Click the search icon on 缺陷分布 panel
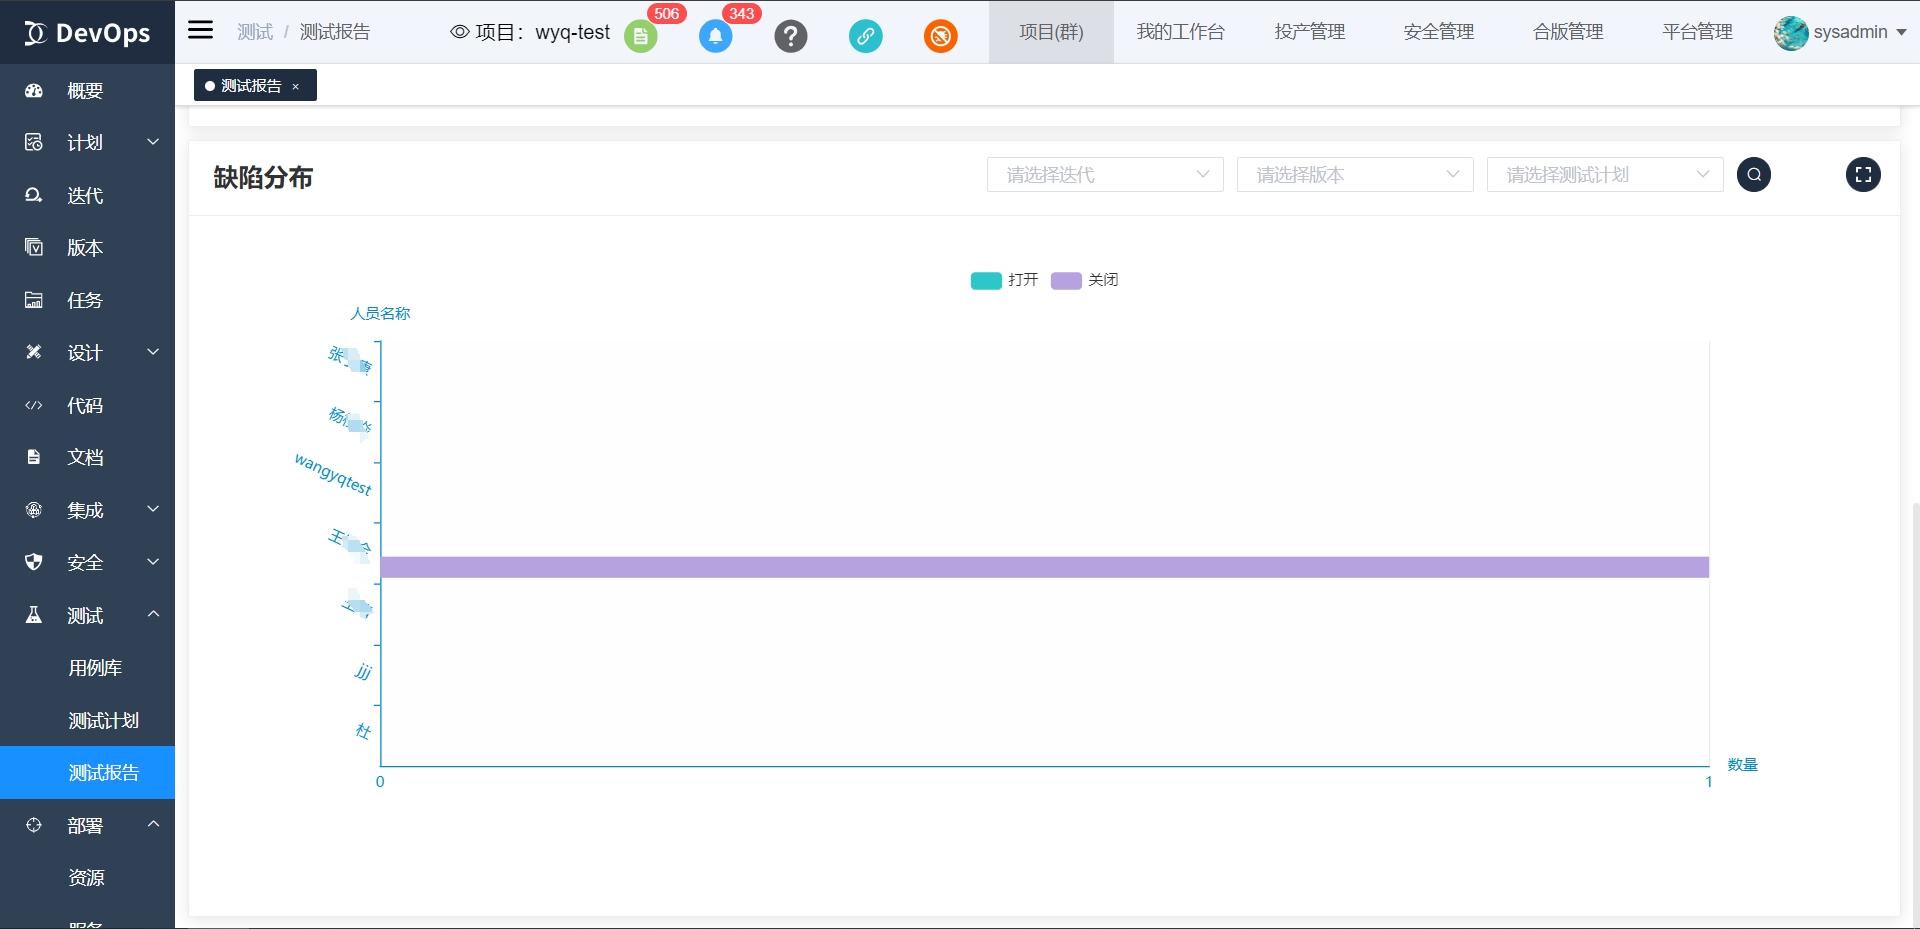 pyautogui.click(x=1754, y=175)
